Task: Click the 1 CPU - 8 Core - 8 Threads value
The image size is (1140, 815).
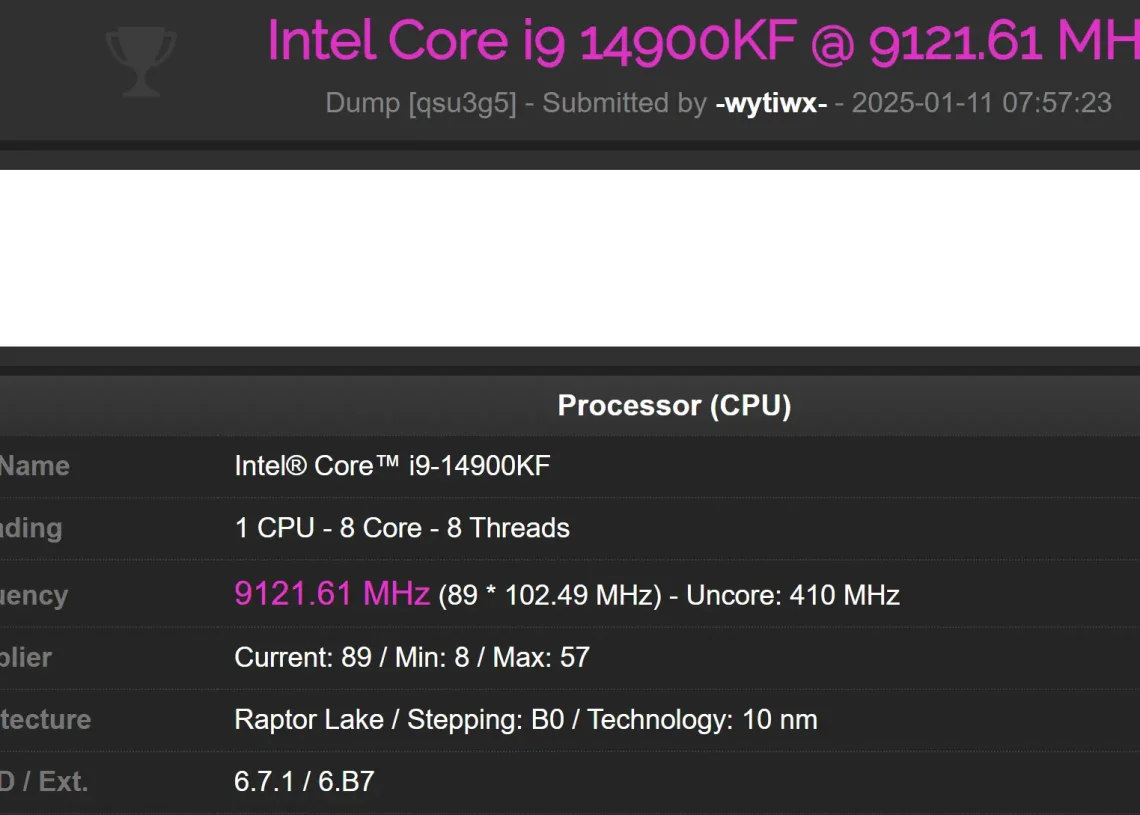Action: point(402,528)
